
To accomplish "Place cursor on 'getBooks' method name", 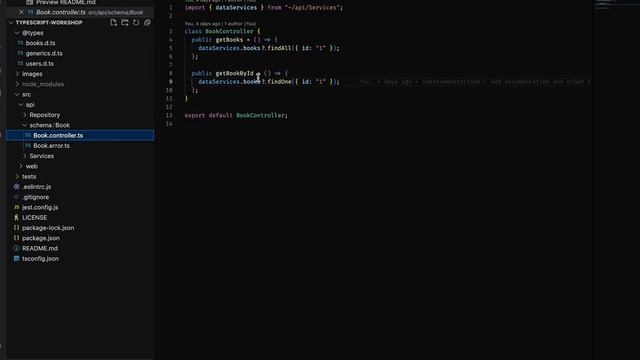I will coord(229,40).
